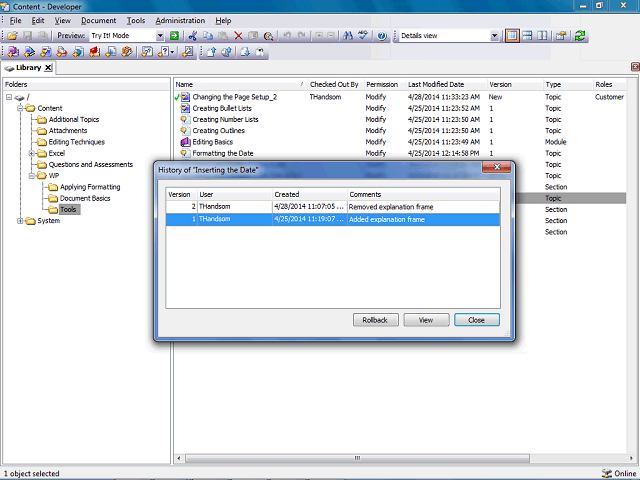Open the Administration menu
The image size is (640, 480).
[x=180, y=20]
